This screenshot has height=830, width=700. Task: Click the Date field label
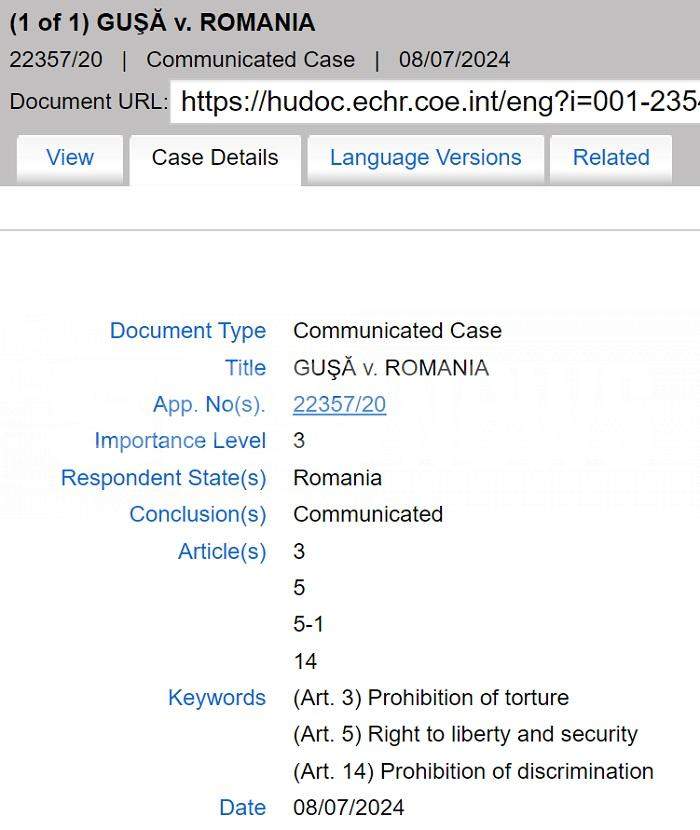click(243, 807)
